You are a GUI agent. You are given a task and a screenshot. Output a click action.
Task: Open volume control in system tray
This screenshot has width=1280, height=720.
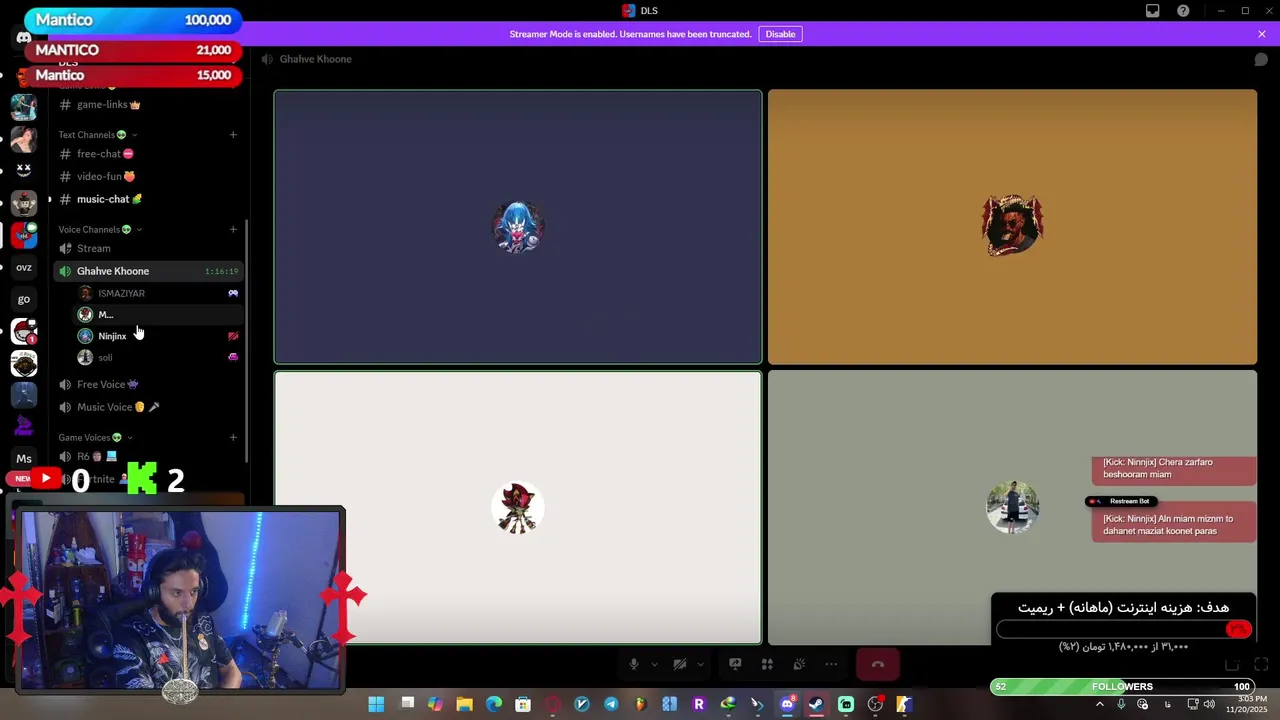point(1209,704)
